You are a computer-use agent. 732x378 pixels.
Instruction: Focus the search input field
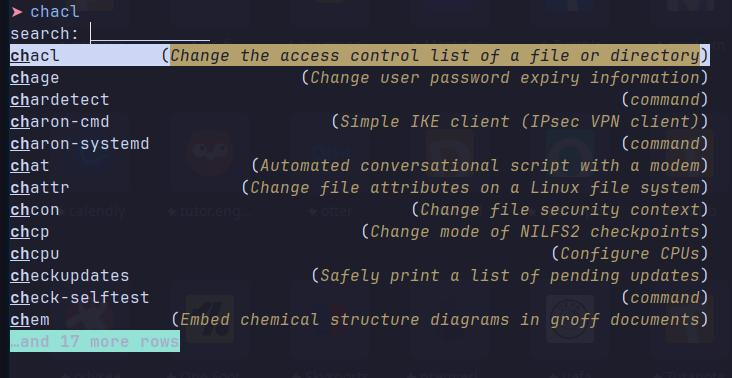click(150, 34)
